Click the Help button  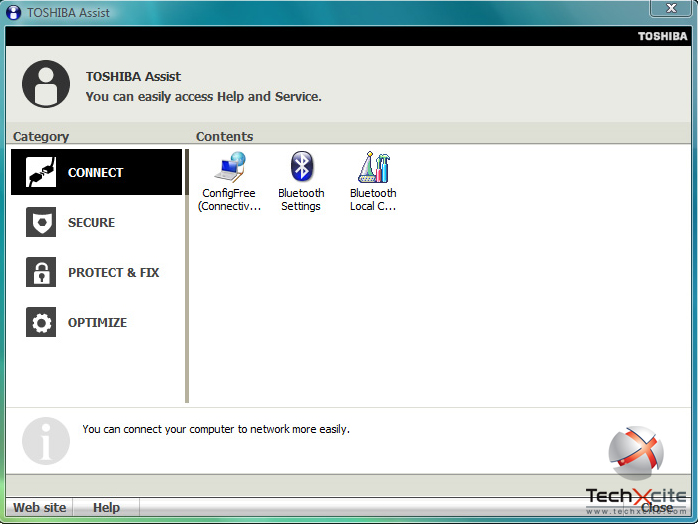pyautogui.click(x=106, y=508)
